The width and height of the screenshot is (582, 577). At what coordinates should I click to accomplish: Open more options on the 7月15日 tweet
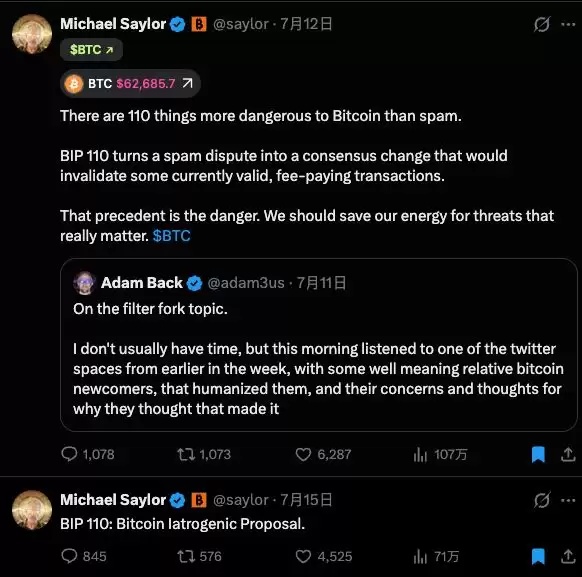[x=568, y=501]
